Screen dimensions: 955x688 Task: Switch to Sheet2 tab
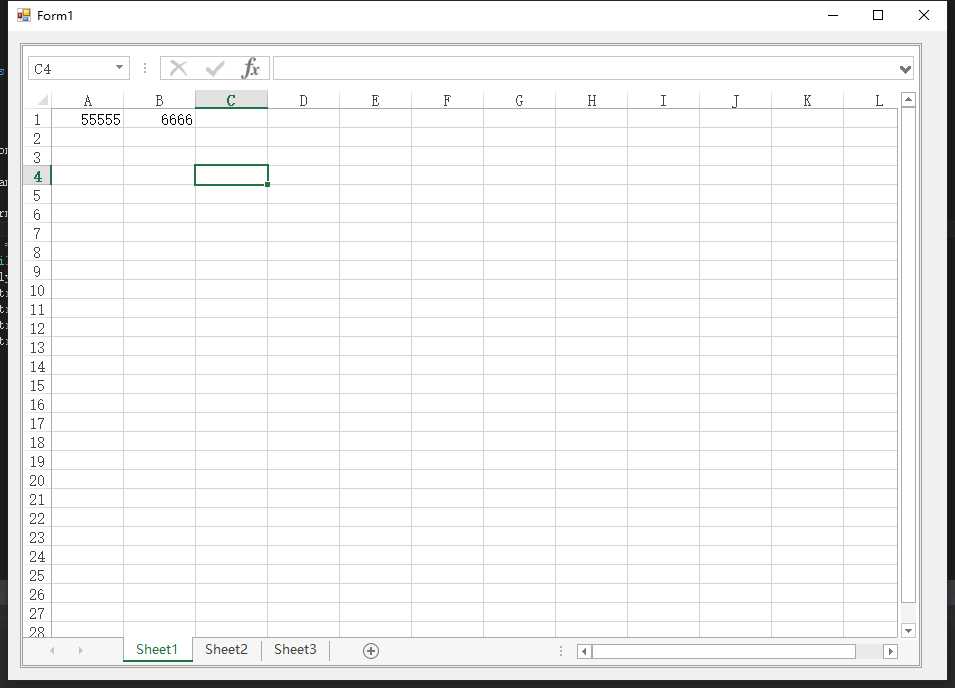pos(227,650)
